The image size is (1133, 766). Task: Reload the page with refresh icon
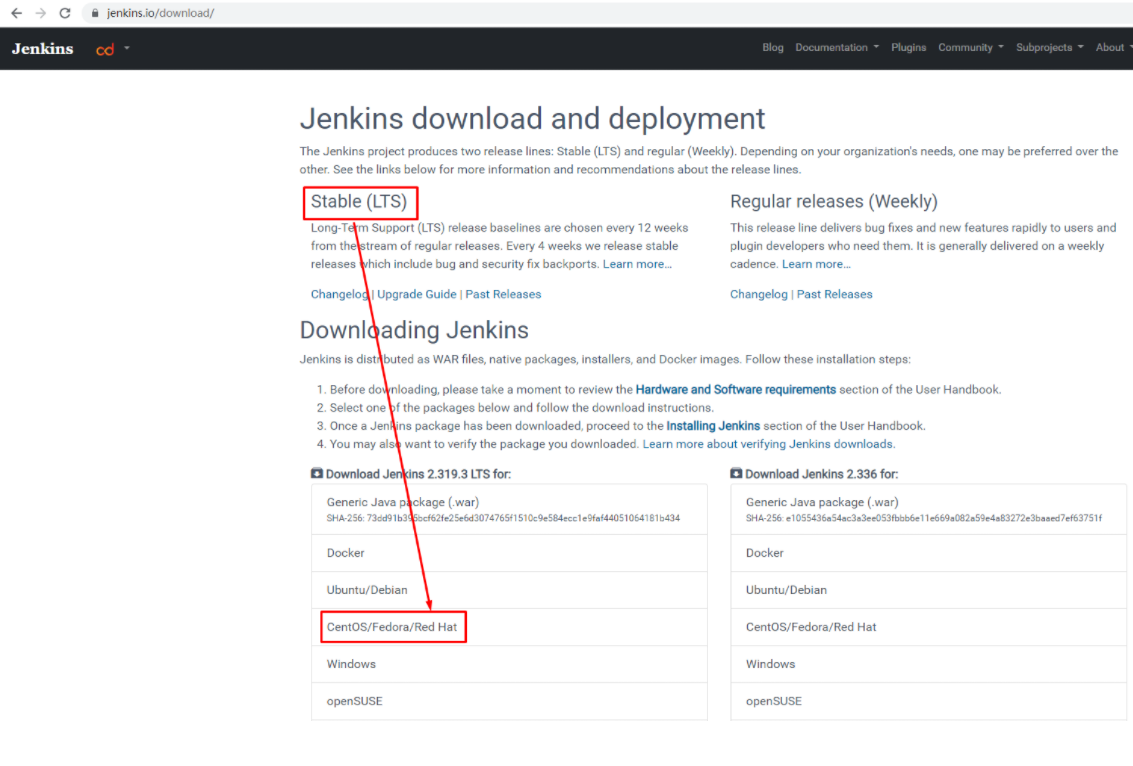click(x=64, y=13)
